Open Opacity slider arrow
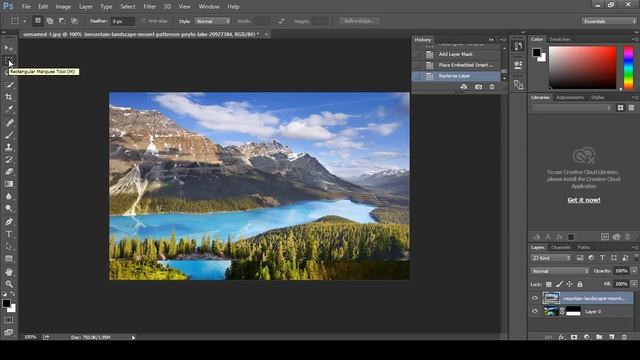 click(634, 271)
